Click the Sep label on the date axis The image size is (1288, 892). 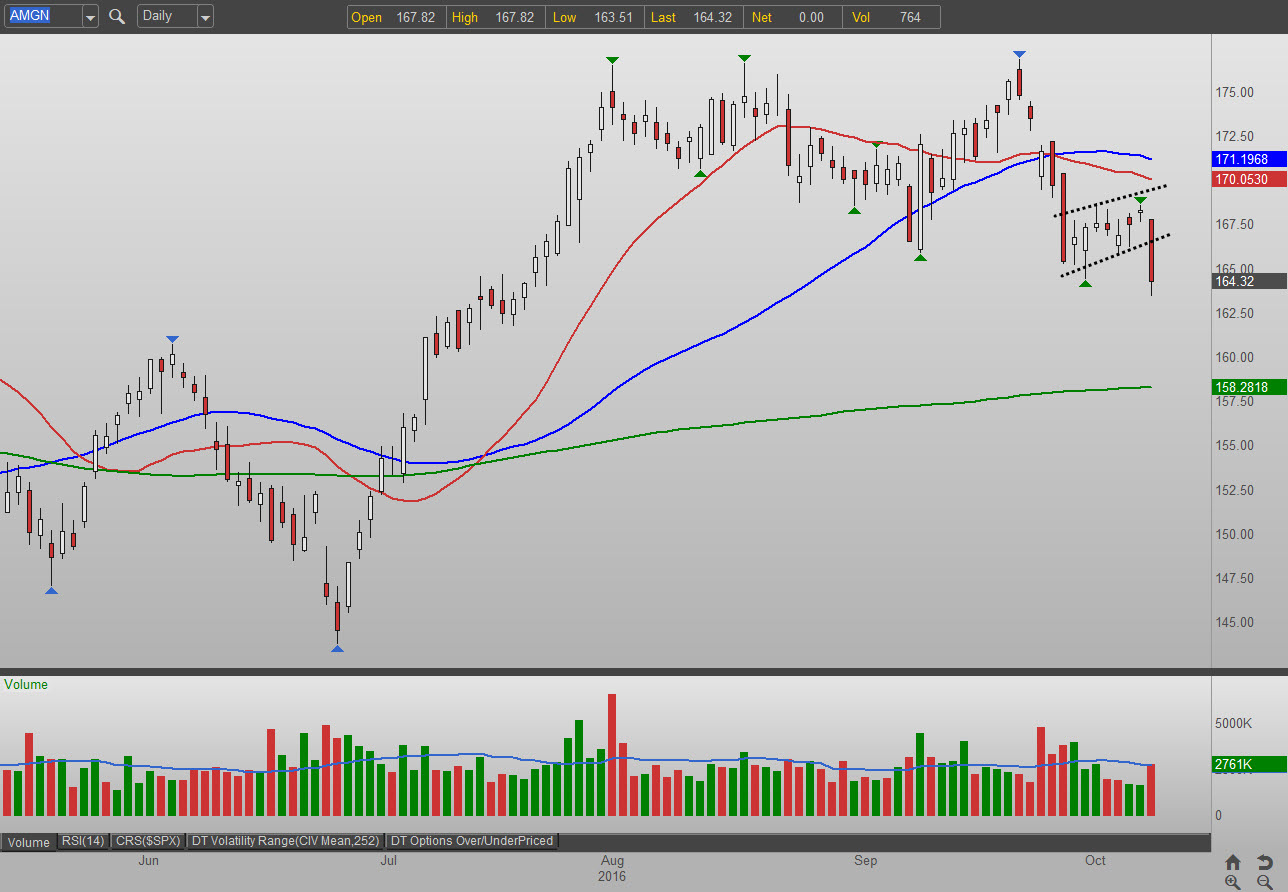866,861
